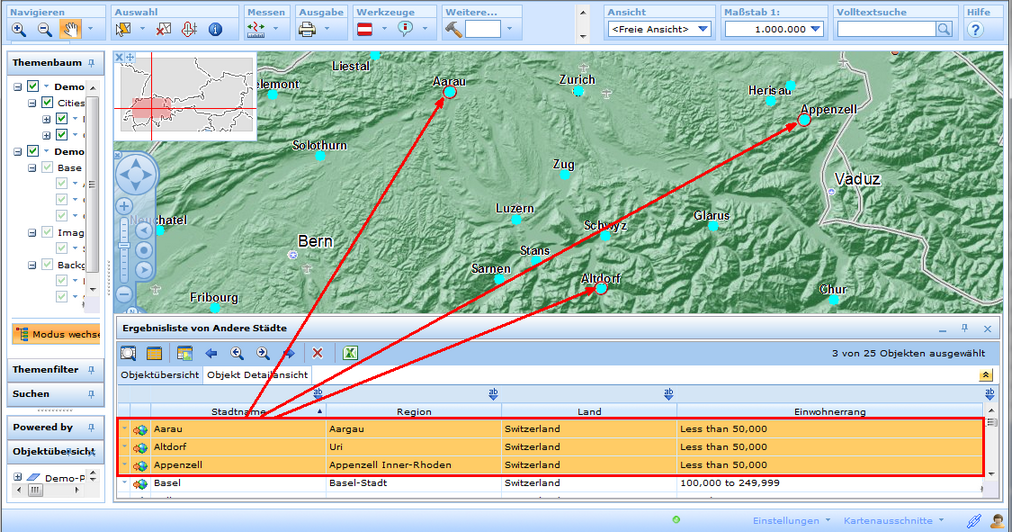
Task: Open the print output tool
Action: [x=307, y=30]
